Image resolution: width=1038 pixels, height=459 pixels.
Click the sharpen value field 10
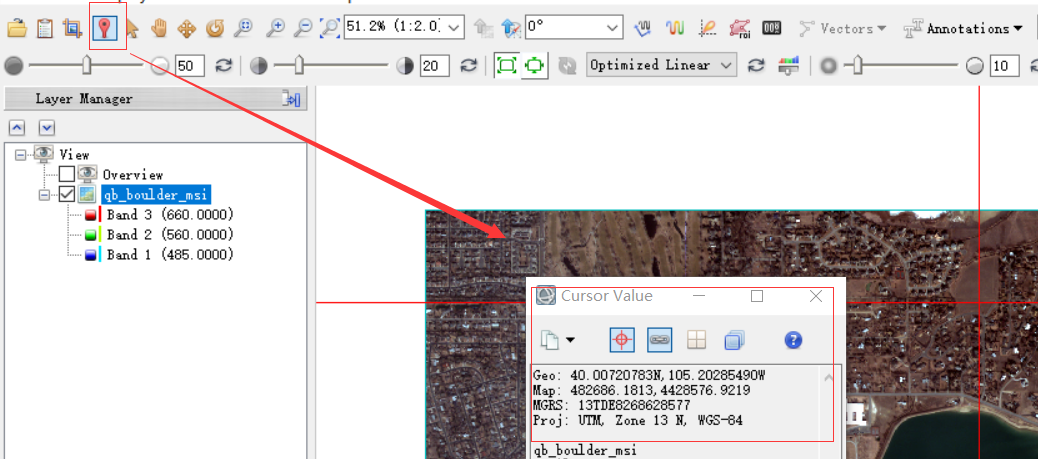coord(1004,66)
